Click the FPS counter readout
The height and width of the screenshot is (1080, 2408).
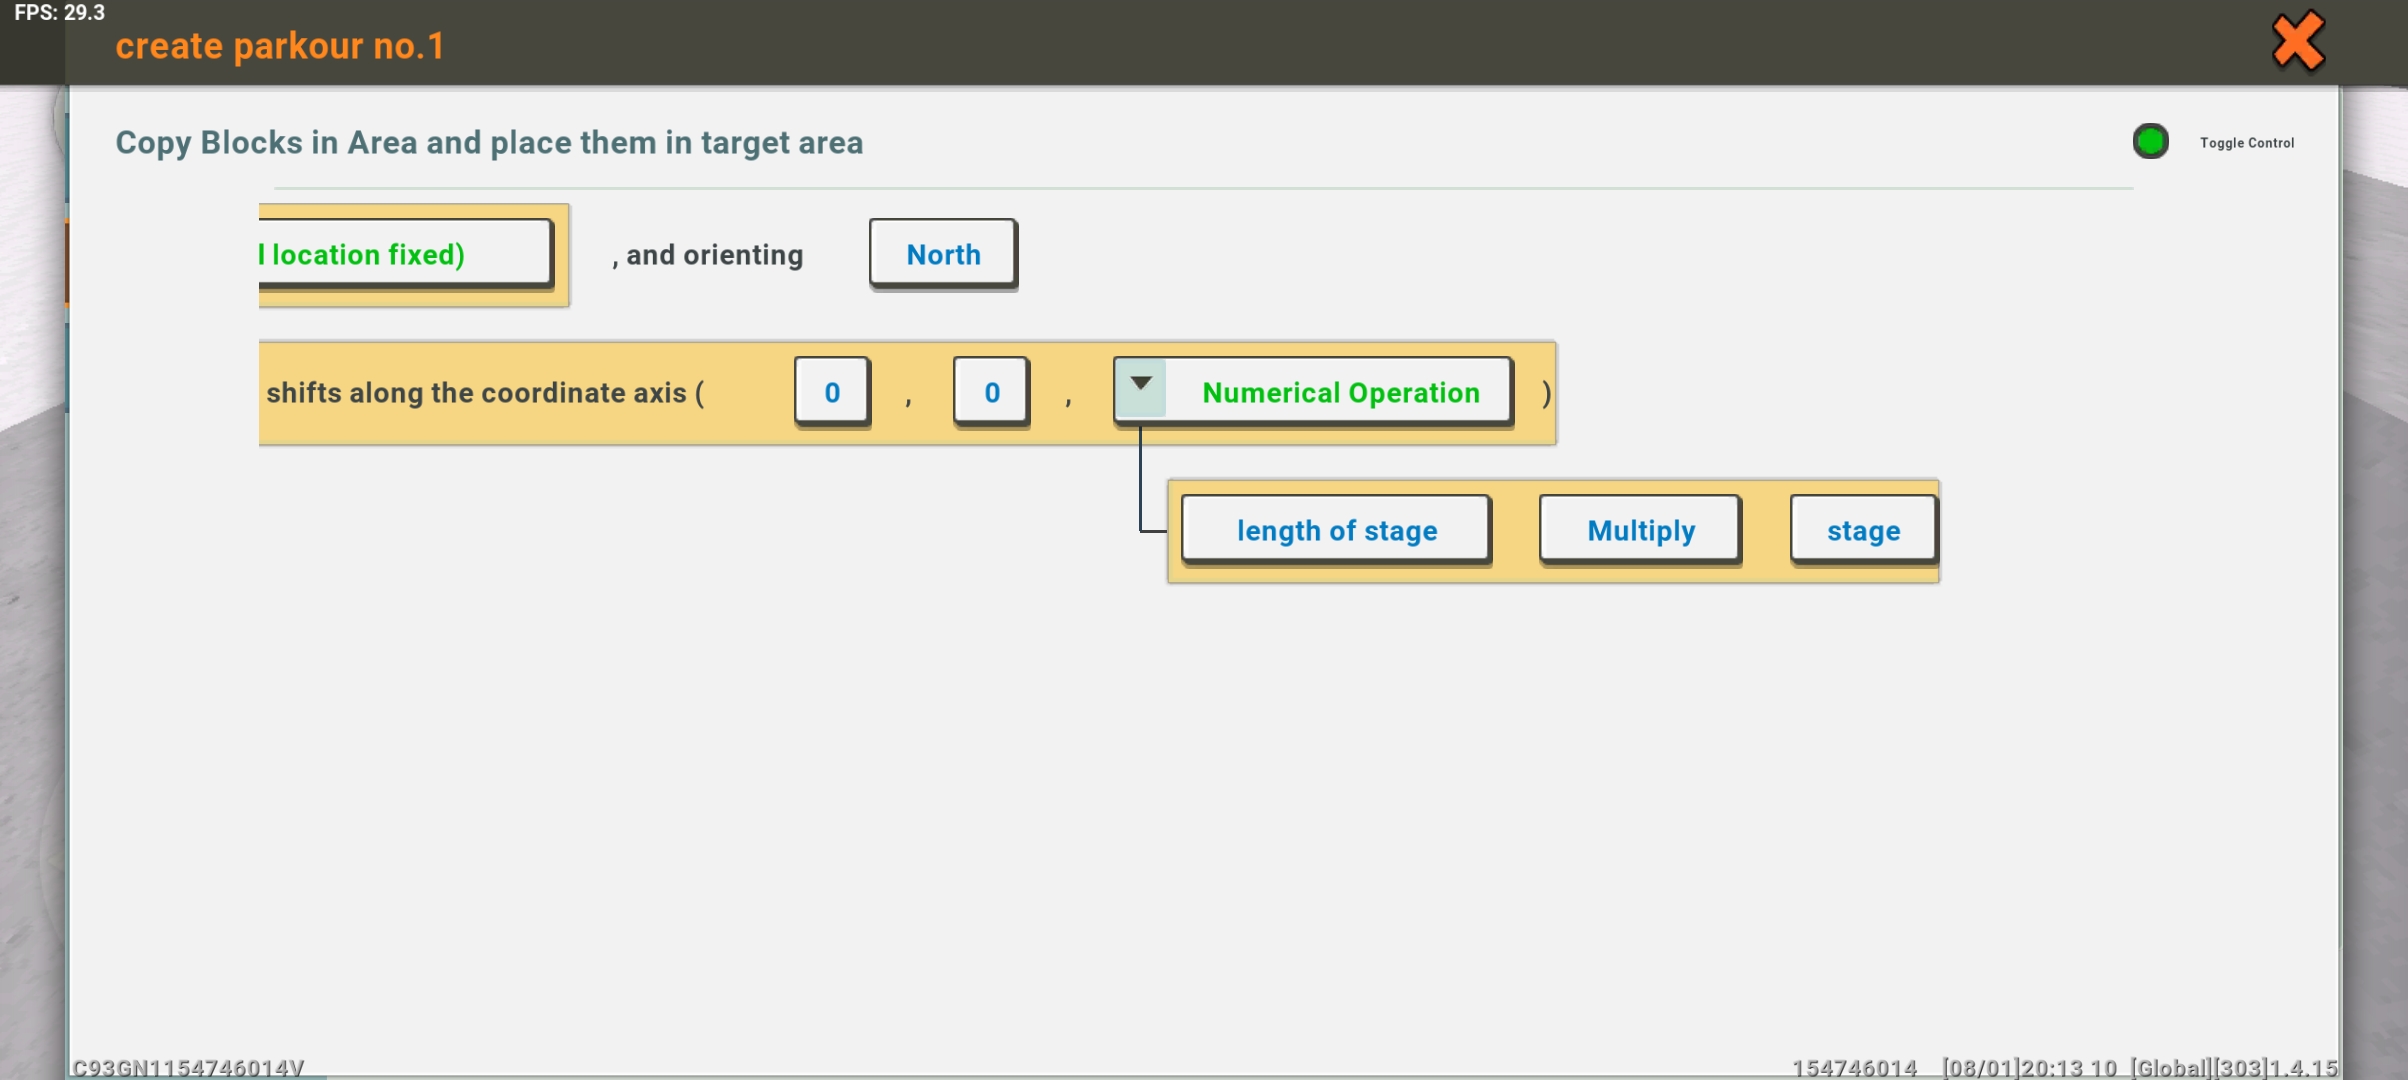(x=59, y=13)
